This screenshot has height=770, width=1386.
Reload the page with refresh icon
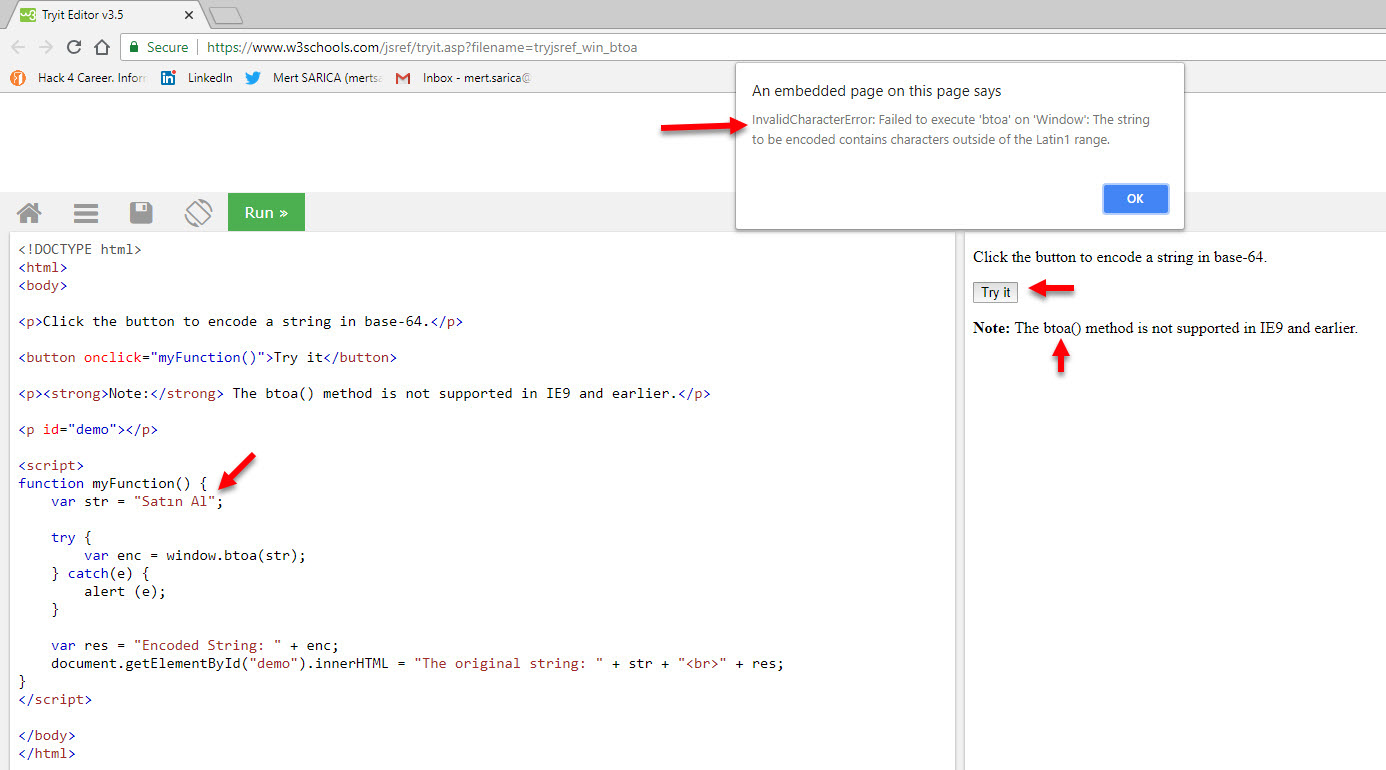pyautogui.click(x=74, y=47)
